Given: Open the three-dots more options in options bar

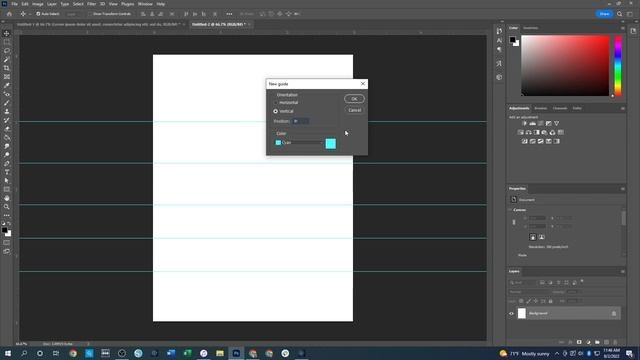Looking at the screenshot, I should tap(229, 14).
